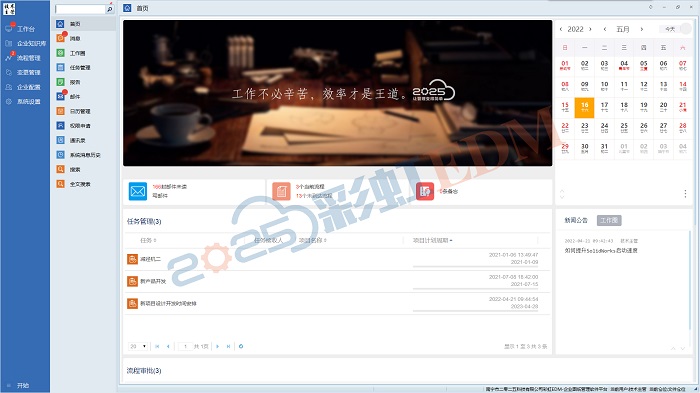Open page size dropdown showing 20
Screen dimensions: 700x393
point(138,346)
